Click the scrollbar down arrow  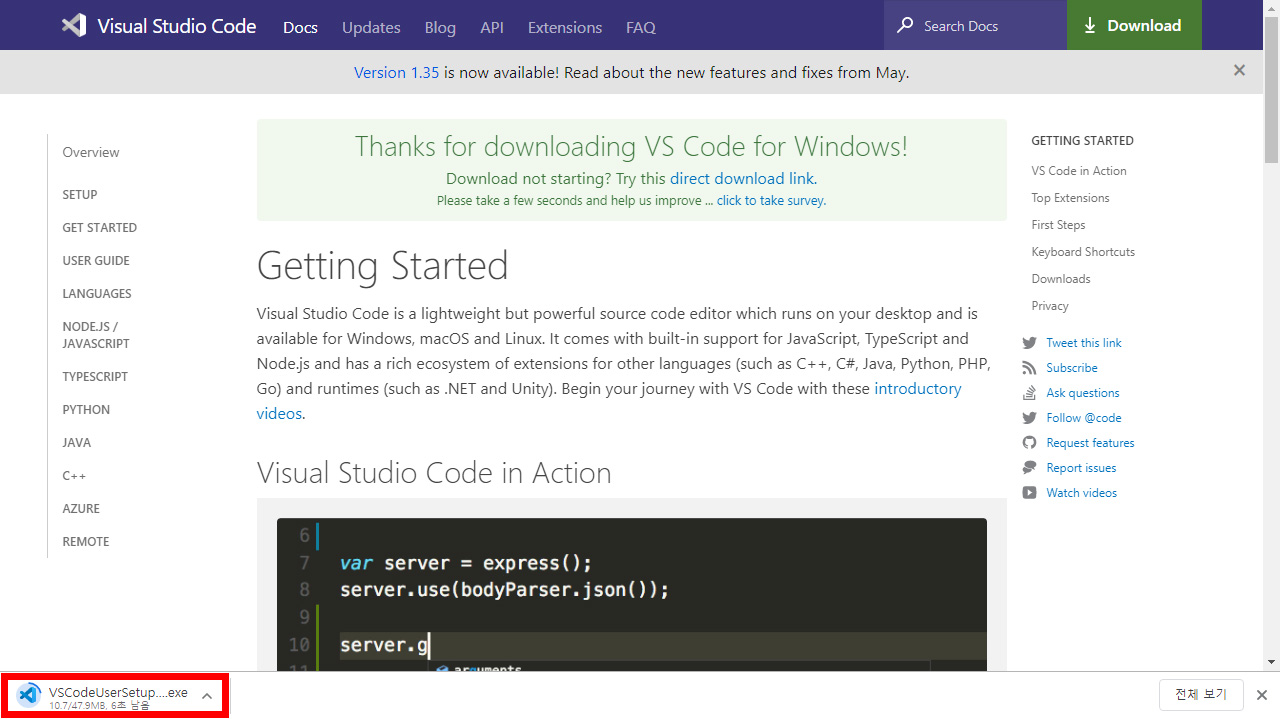(x=1271, y=662)
